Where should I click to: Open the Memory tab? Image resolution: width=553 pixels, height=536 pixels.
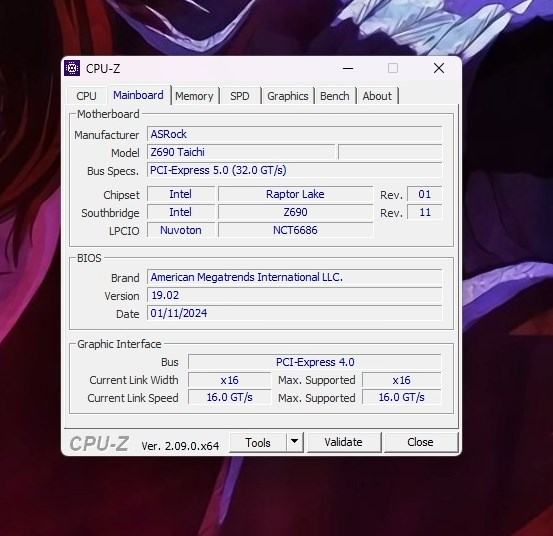pos(194,96)
